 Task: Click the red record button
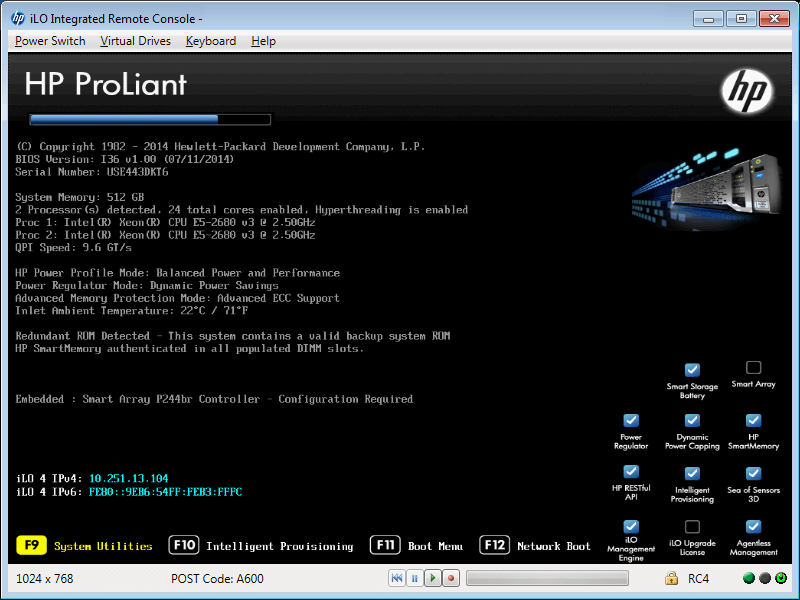tap(451, 578)
